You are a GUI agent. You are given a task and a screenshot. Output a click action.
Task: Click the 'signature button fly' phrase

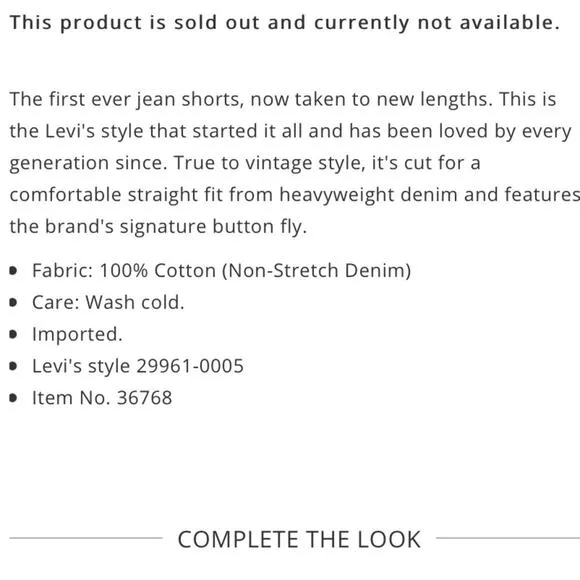(213, 227)
